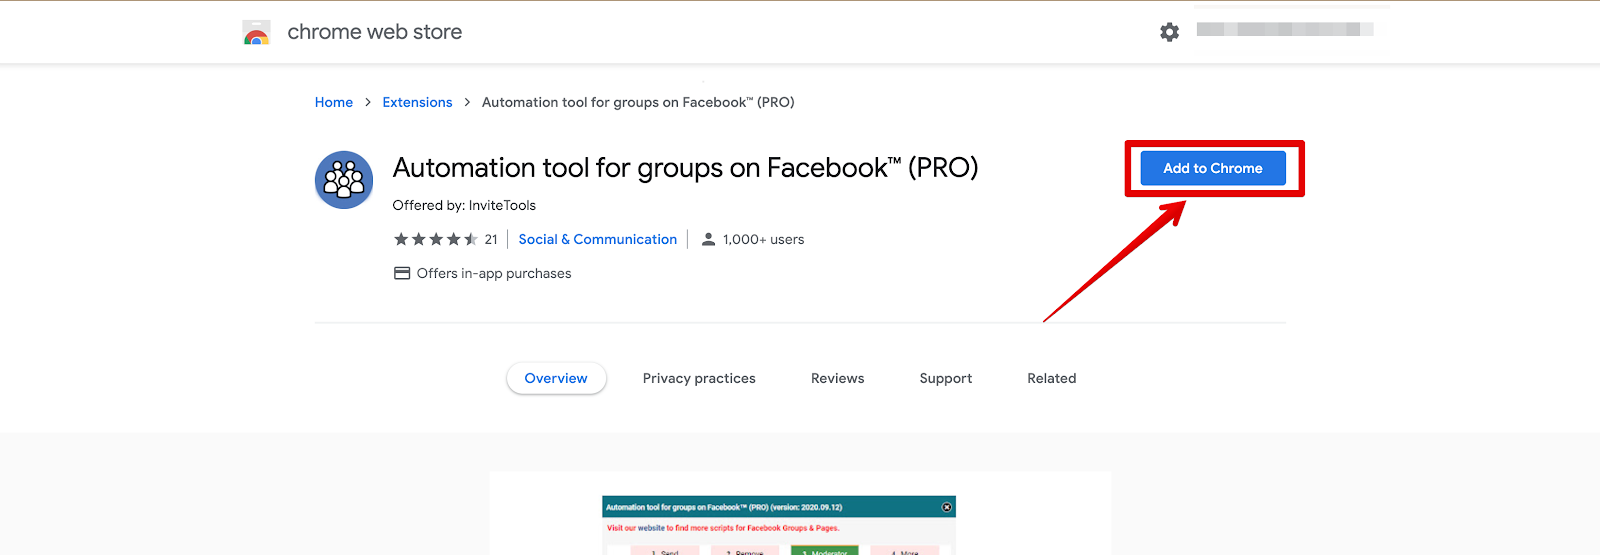The image size is (1600, 555).
Task: Click the rating count 21
Action: point(491,239)
